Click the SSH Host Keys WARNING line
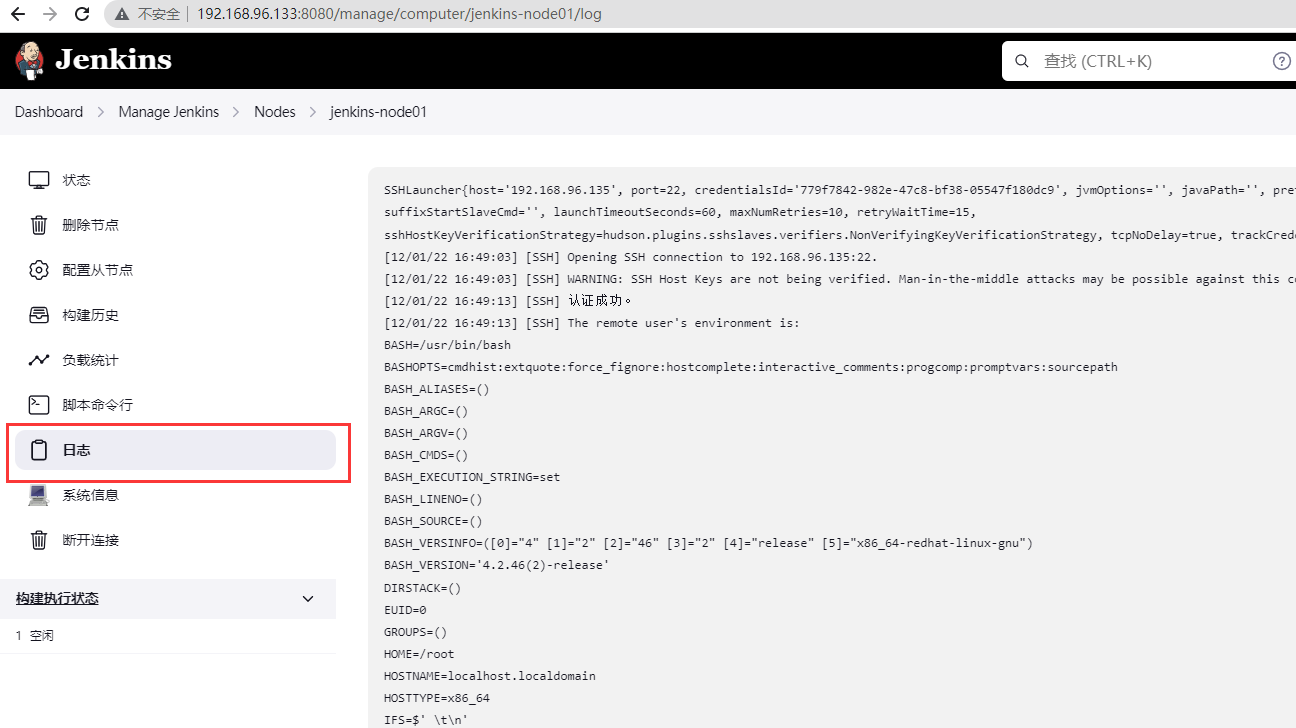Image resolution: width=1296 pixels, height=728 pixels. 838,279
